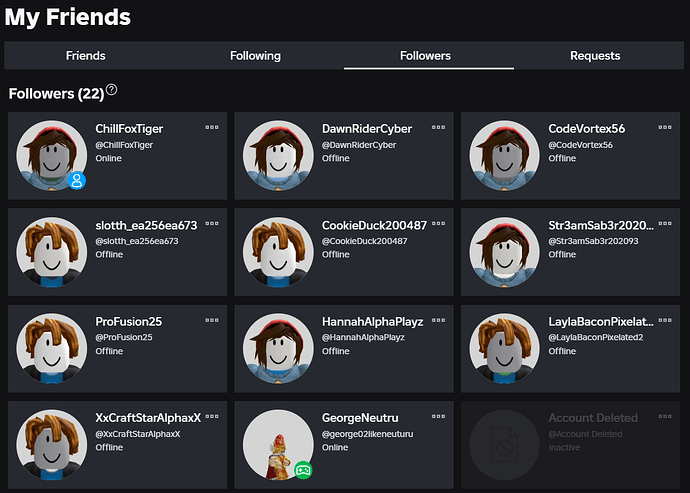The image size is (690, 493).
Task: Open three-dot menu for Str3amSab3r202093
Action: pyautogui.click(x=665, y=224)
